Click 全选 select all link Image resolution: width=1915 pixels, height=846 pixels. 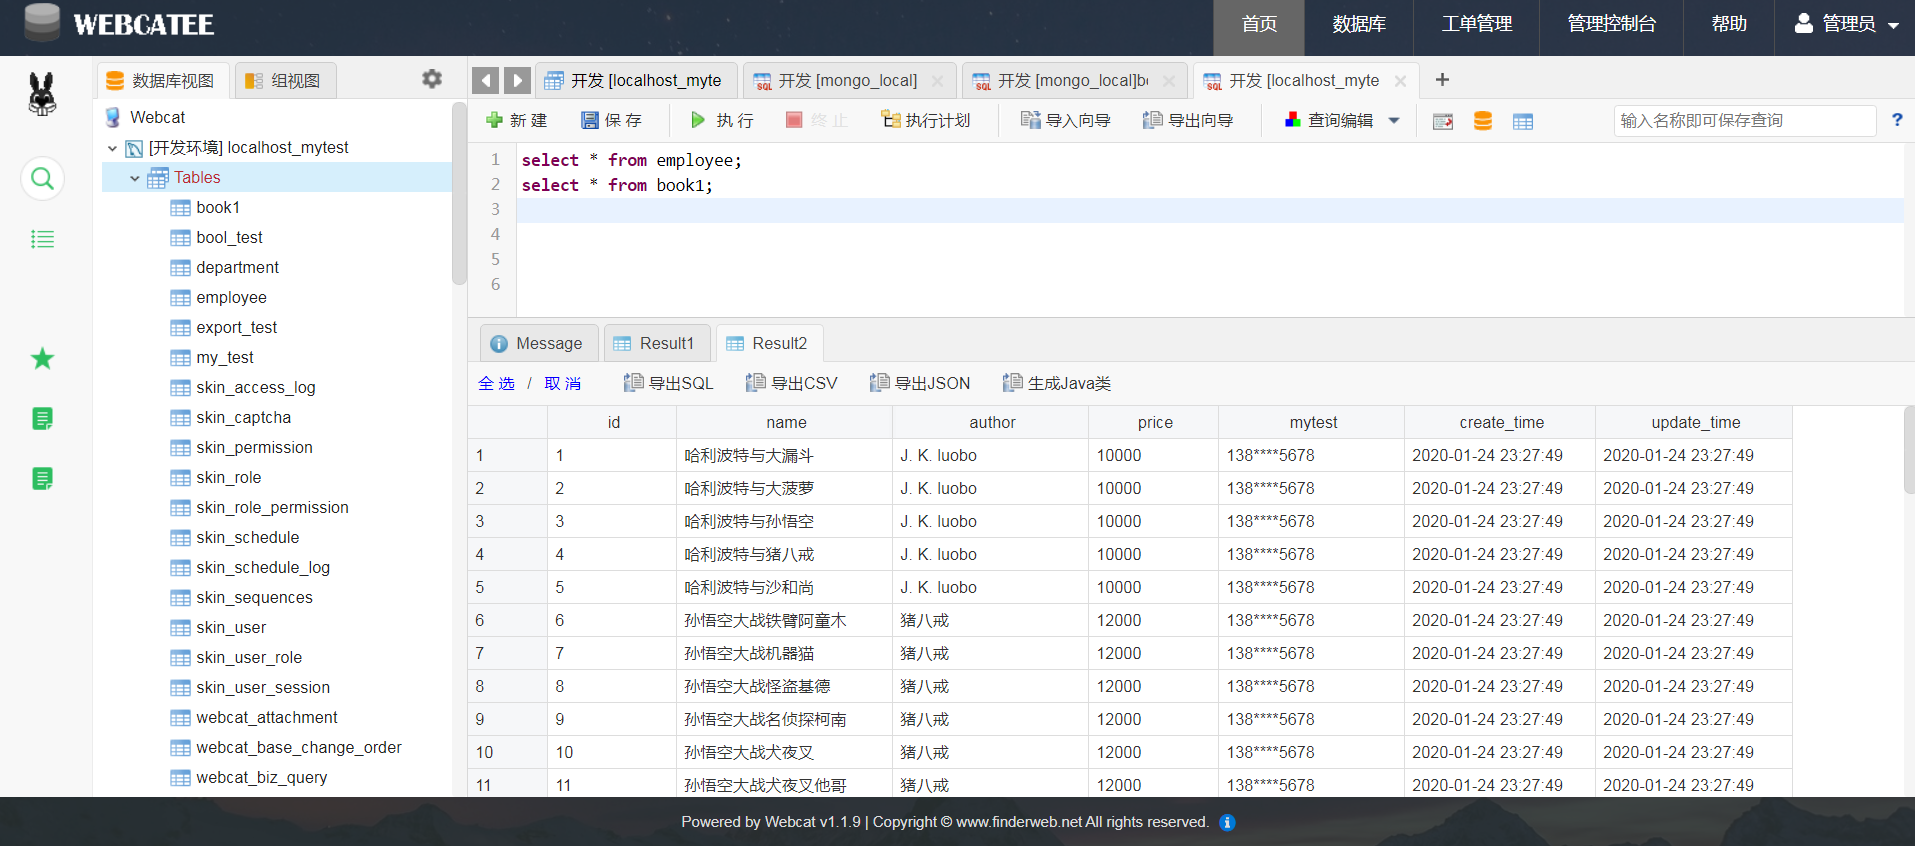coord(496,383)
